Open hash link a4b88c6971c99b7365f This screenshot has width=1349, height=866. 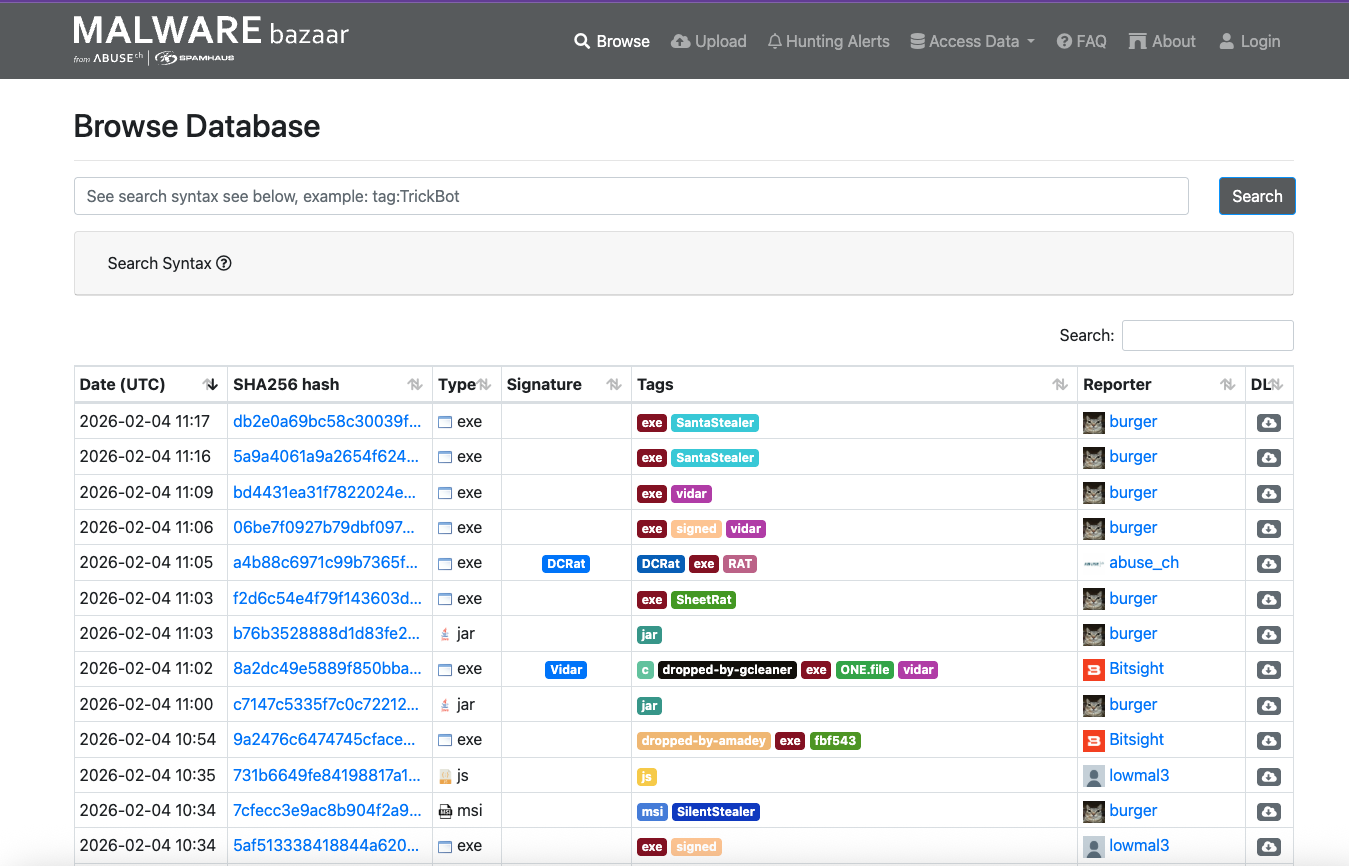pos(325,563)
